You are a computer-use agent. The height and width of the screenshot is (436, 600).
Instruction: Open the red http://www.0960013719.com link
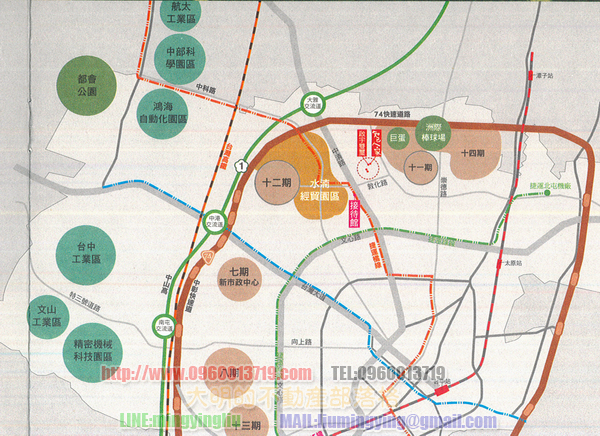tap(207, 374)
